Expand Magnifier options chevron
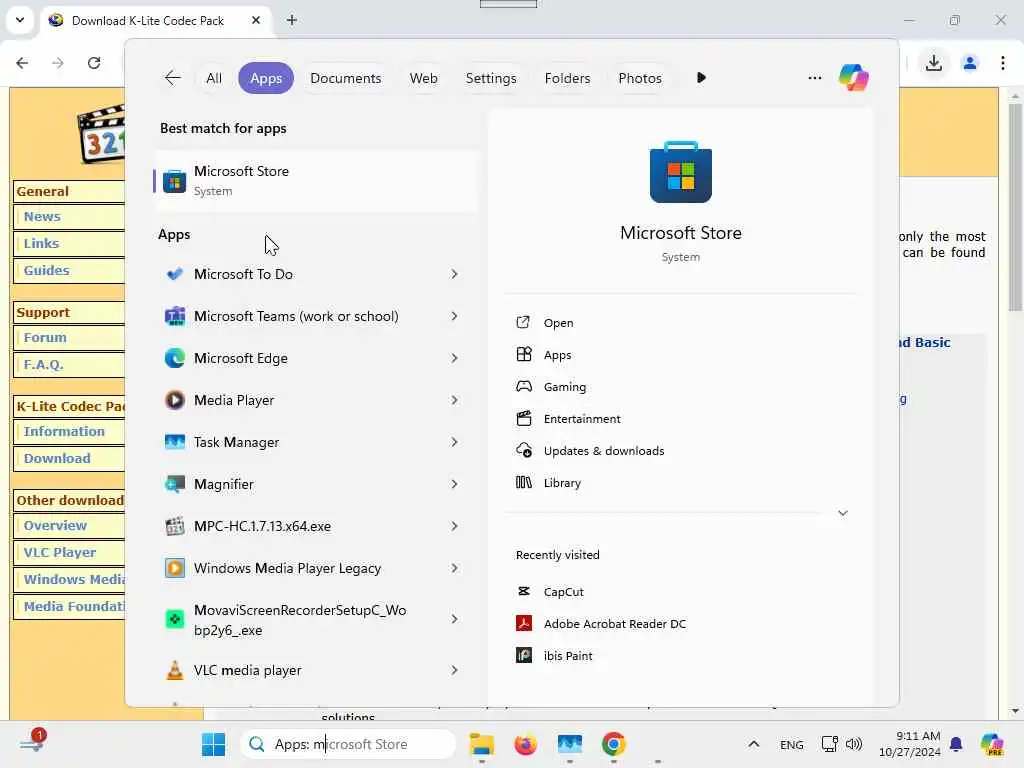 (455, 484)
